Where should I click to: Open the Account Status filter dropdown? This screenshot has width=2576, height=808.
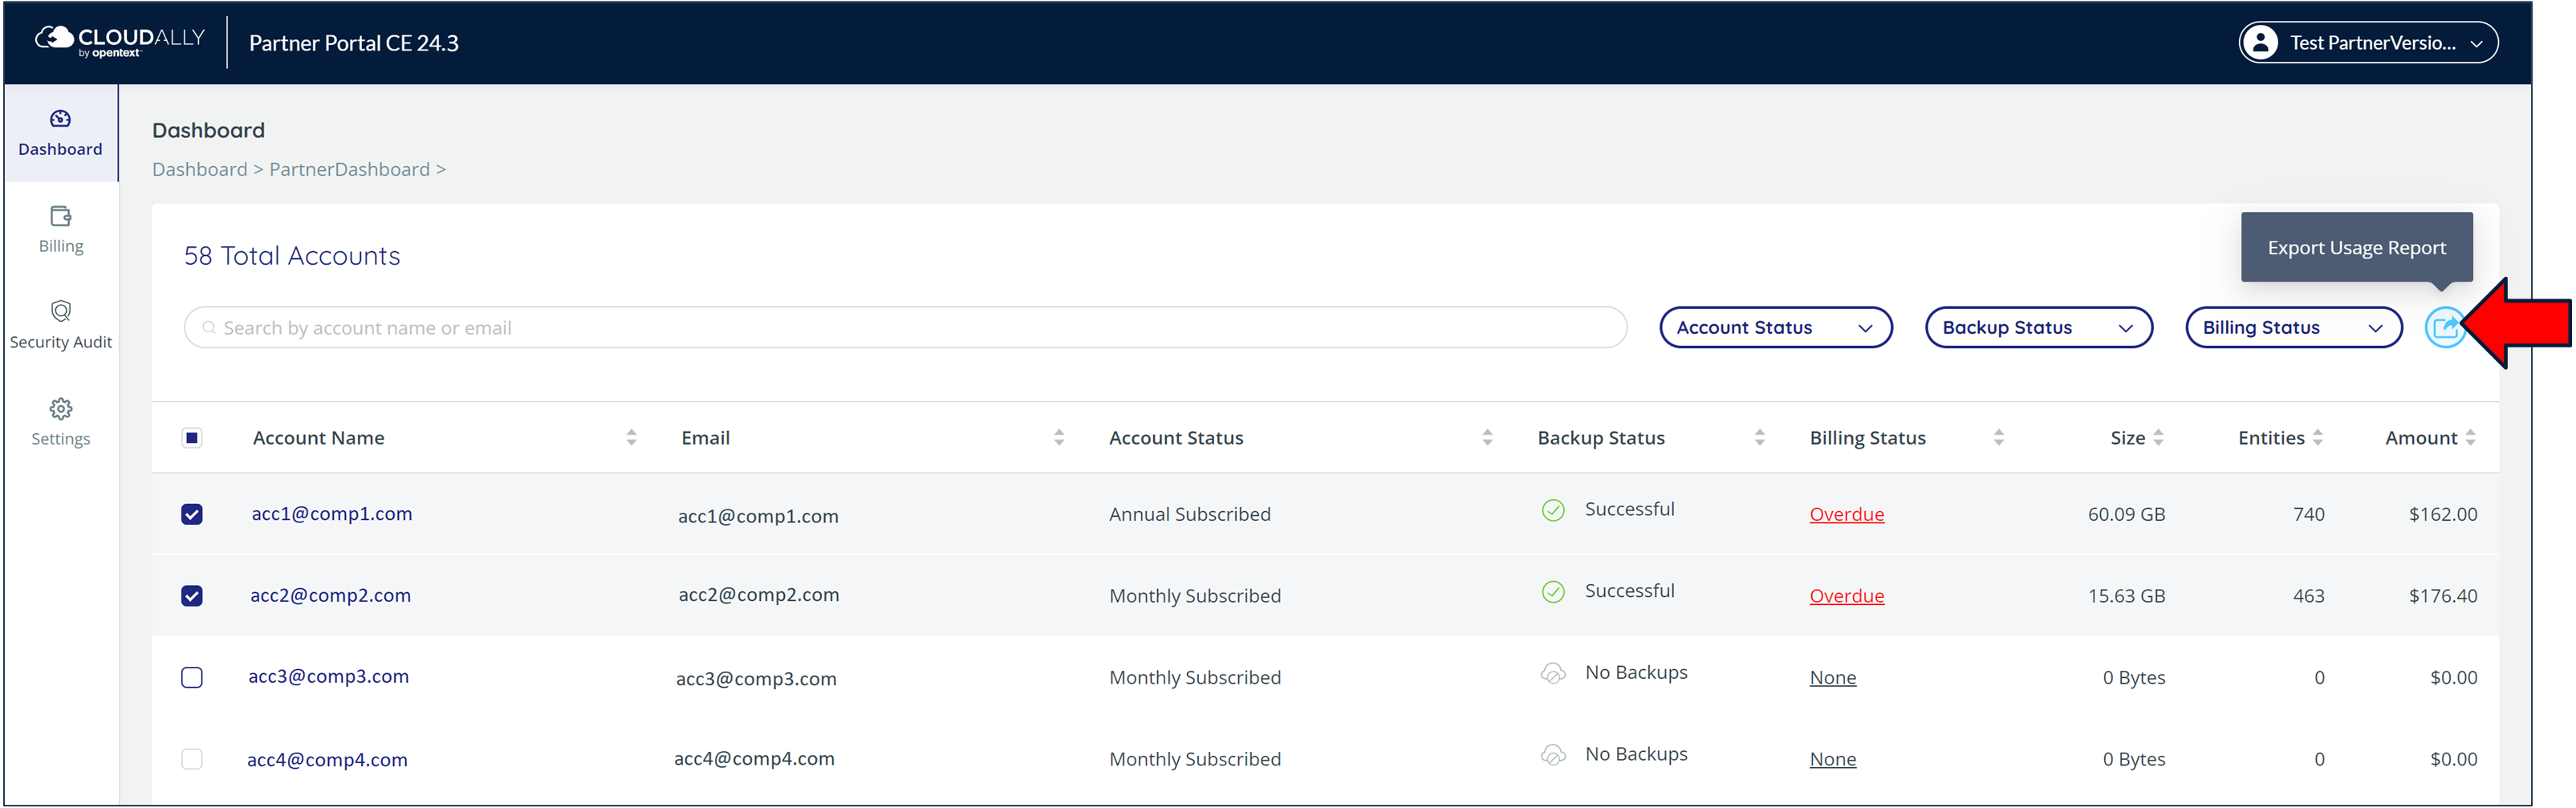click(1775, 328)
